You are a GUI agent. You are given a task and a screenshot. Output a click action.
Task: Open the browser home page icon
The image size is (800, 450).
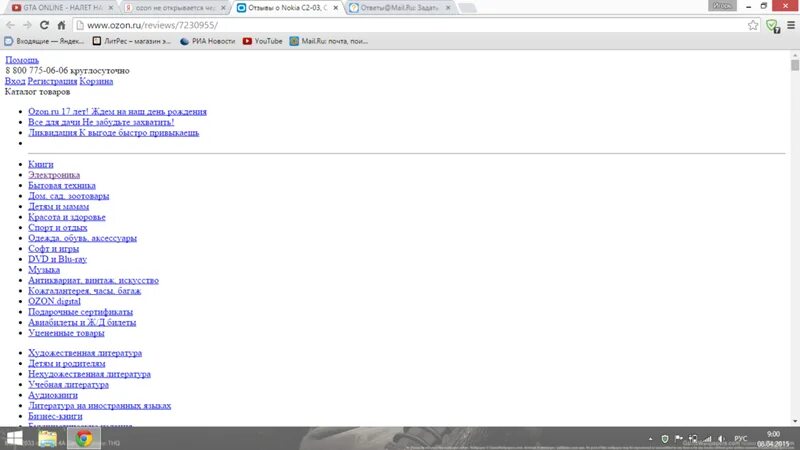coord(61,25)
